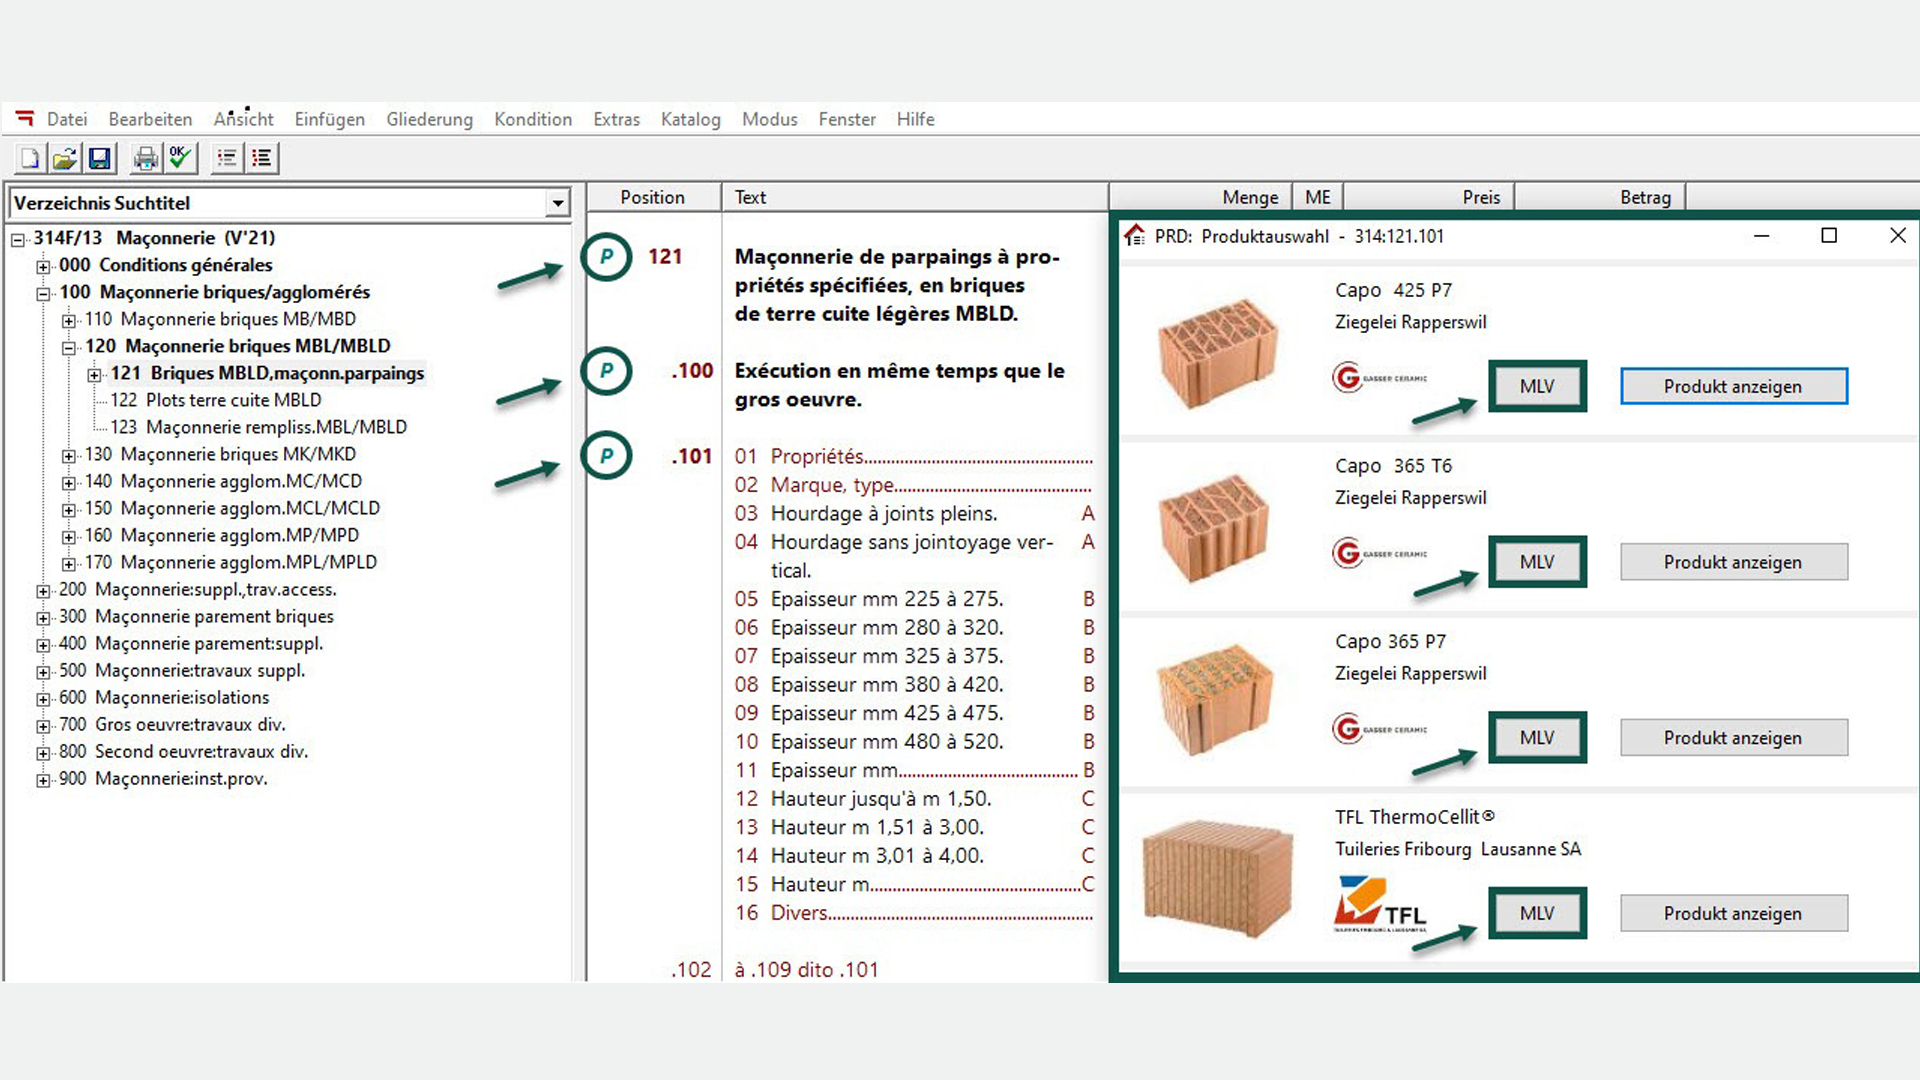Click the Print toolbar icon
Screen dimensions: 1920x1080
146,158
